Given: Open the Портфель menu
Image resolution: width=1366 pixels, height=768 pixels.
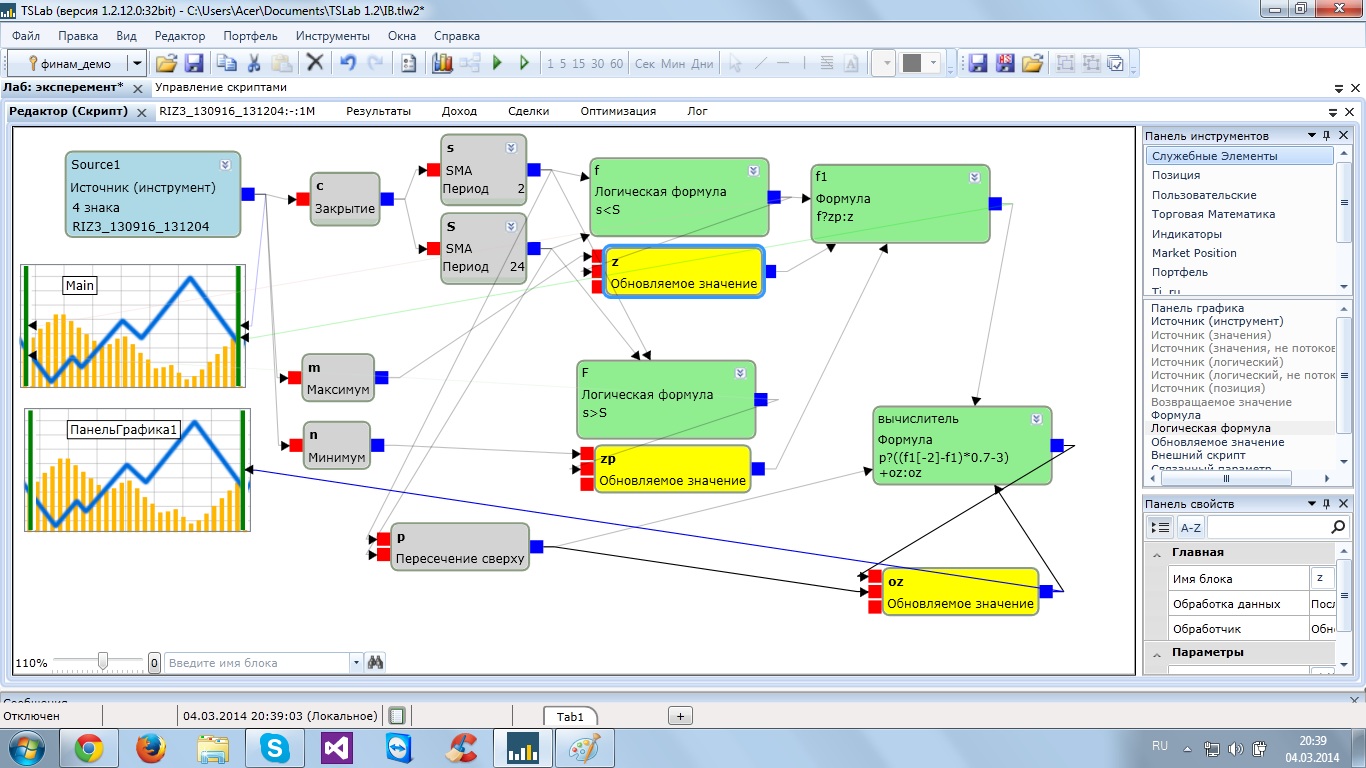Looking at the screenshot, I should 251,36.
